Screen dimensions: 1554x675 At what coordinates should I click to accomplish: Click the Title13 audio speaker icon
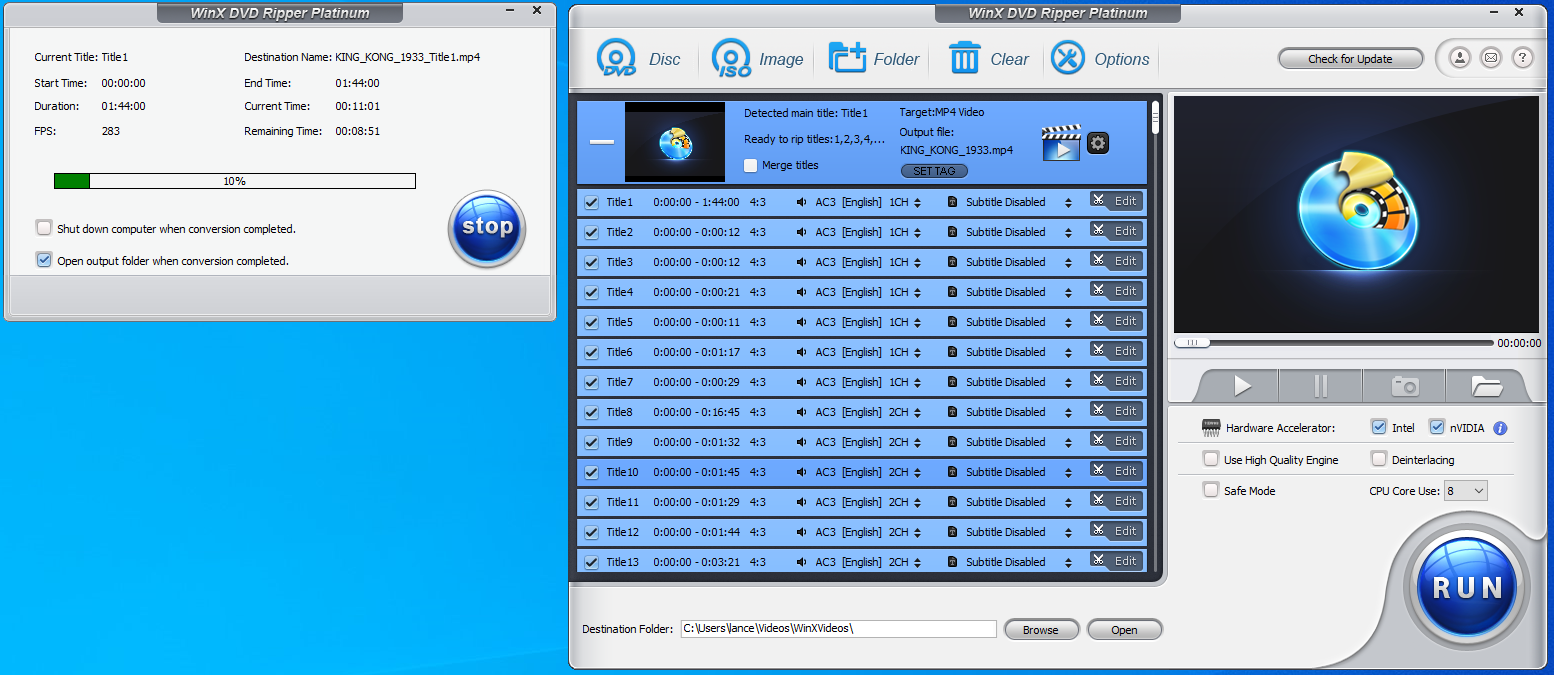(x=802, y=562)
